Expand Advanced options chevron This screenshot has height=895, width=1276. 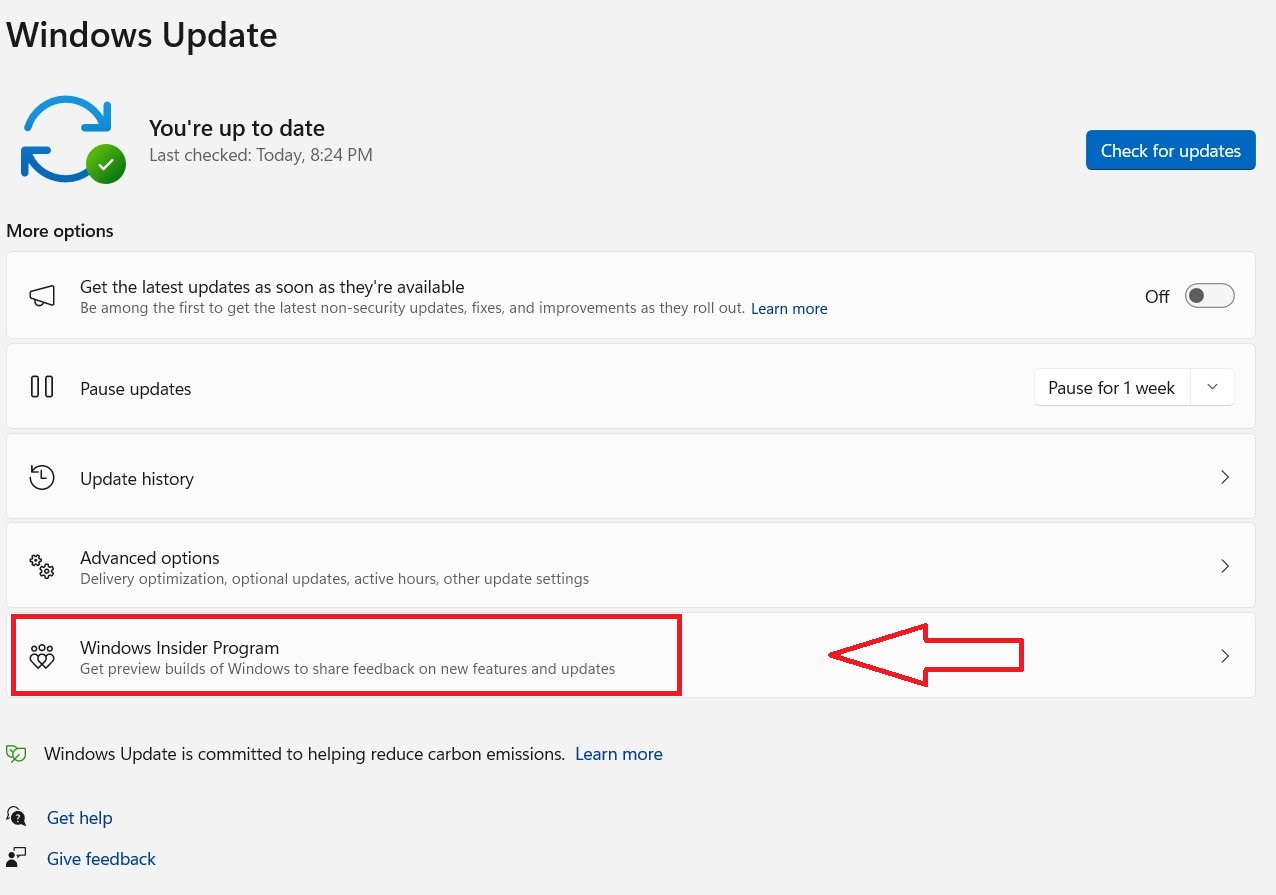(x=1225, y=566)
